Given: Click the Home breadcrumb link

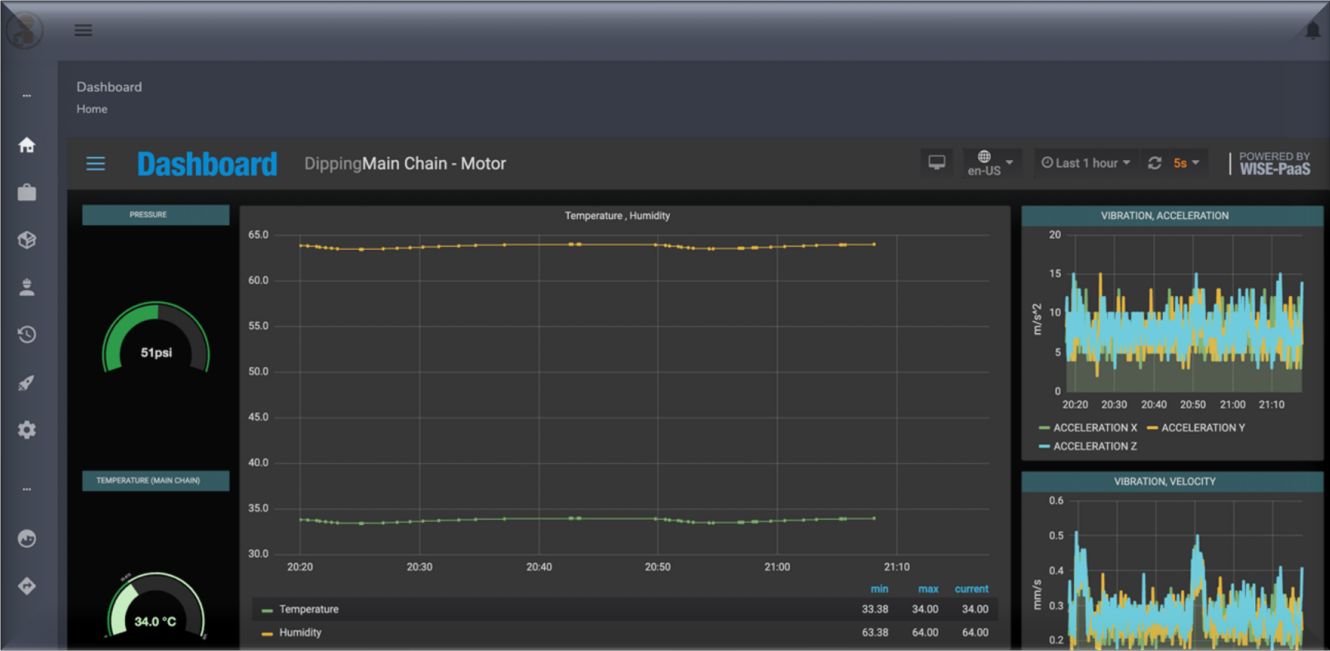Looking at the screenshot, I should (x=92, y=109).
